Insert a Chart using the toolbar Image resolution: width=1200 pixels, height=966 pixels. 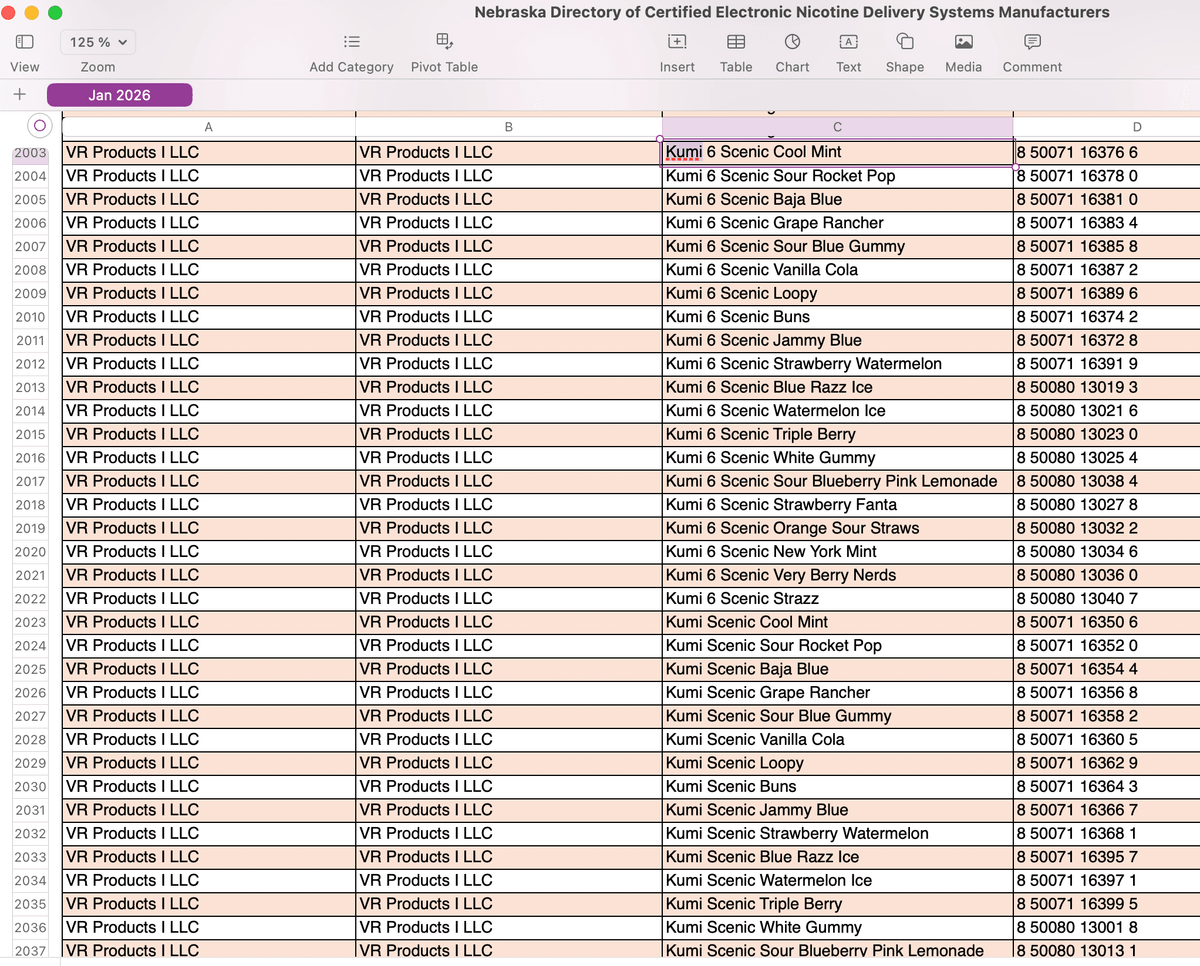point(792,42)
